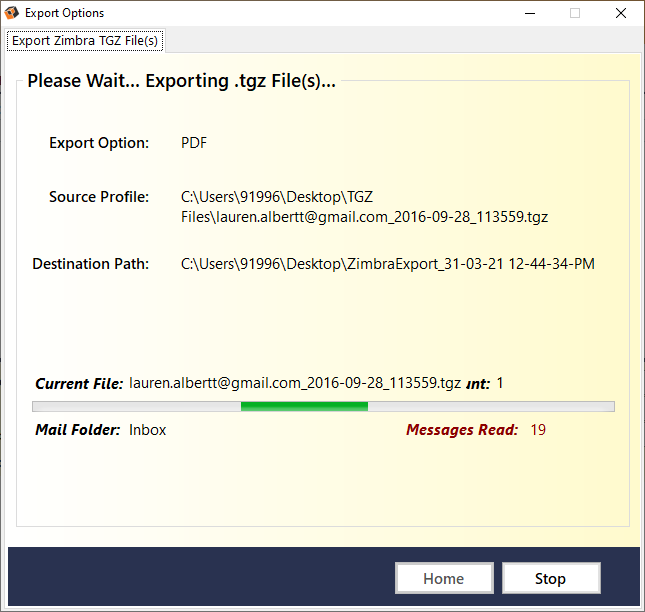The image size is (645, 612).
Task: Click the Current File label
Action: [x=79, y=384]
